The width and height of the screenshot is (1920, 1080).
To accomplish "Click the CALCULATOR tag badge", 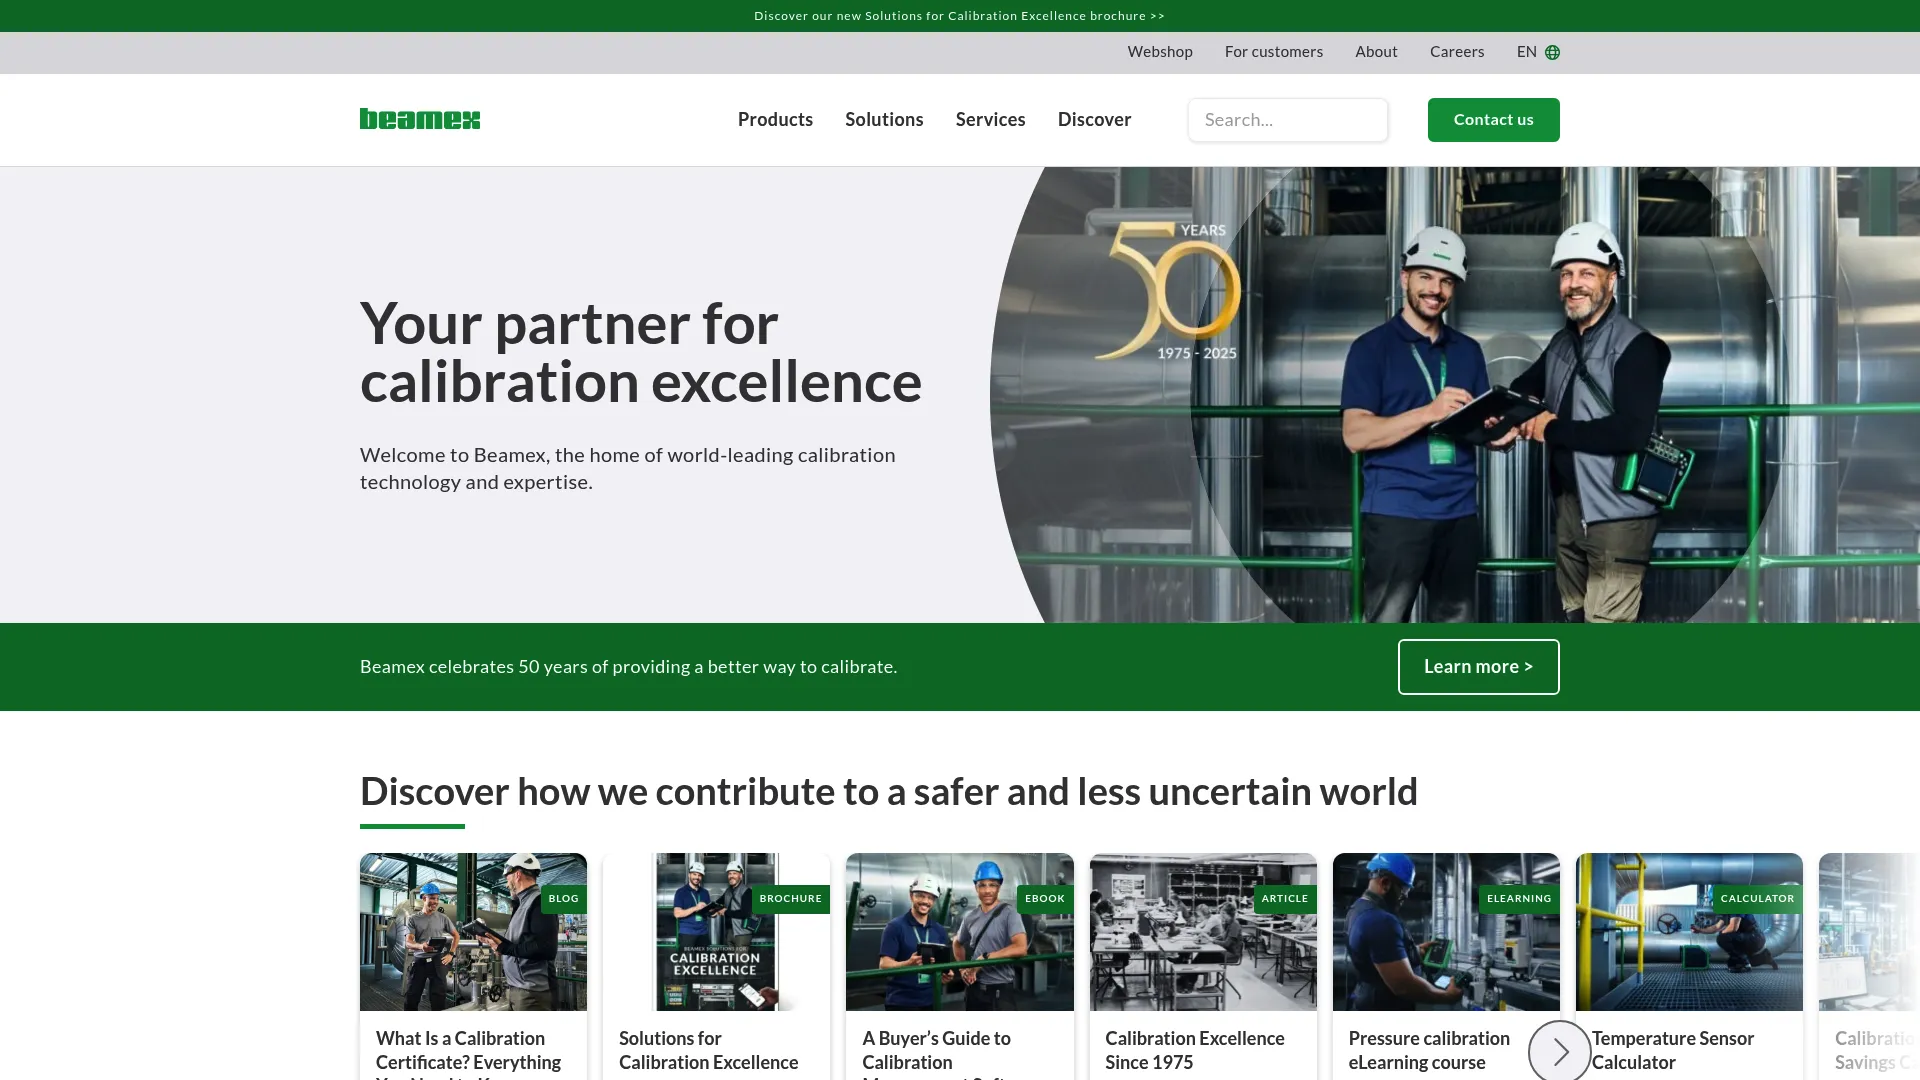I will (1757, 899).
